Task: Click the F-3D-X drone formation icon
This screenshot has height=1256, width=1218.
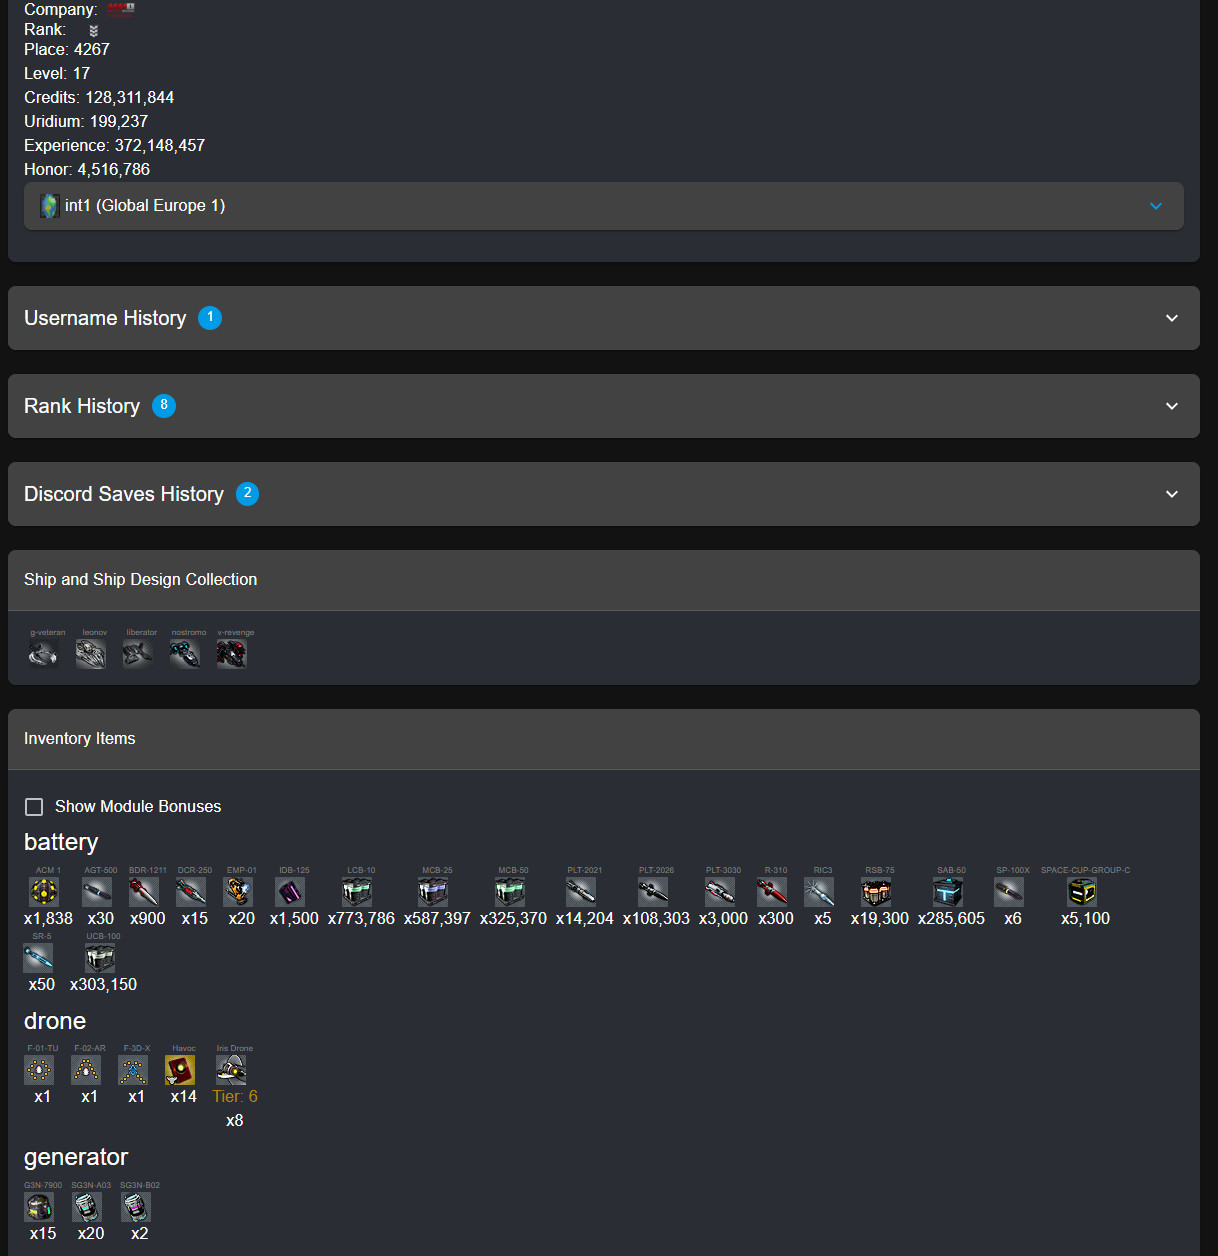Action: coord(133,1070)
